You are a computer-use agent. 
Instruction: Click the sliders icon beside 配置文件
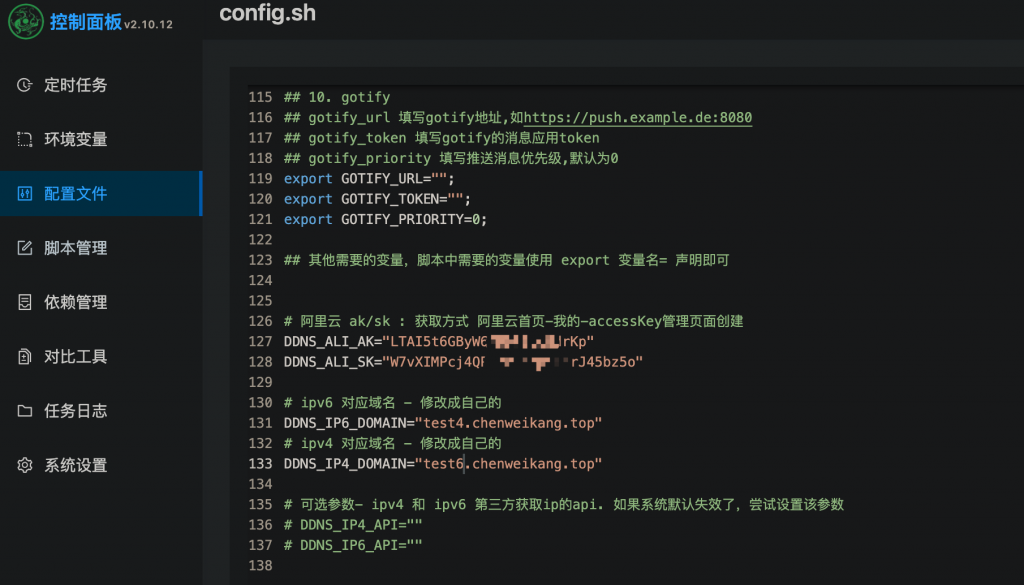pyautogui.click(x=25, y=194)
